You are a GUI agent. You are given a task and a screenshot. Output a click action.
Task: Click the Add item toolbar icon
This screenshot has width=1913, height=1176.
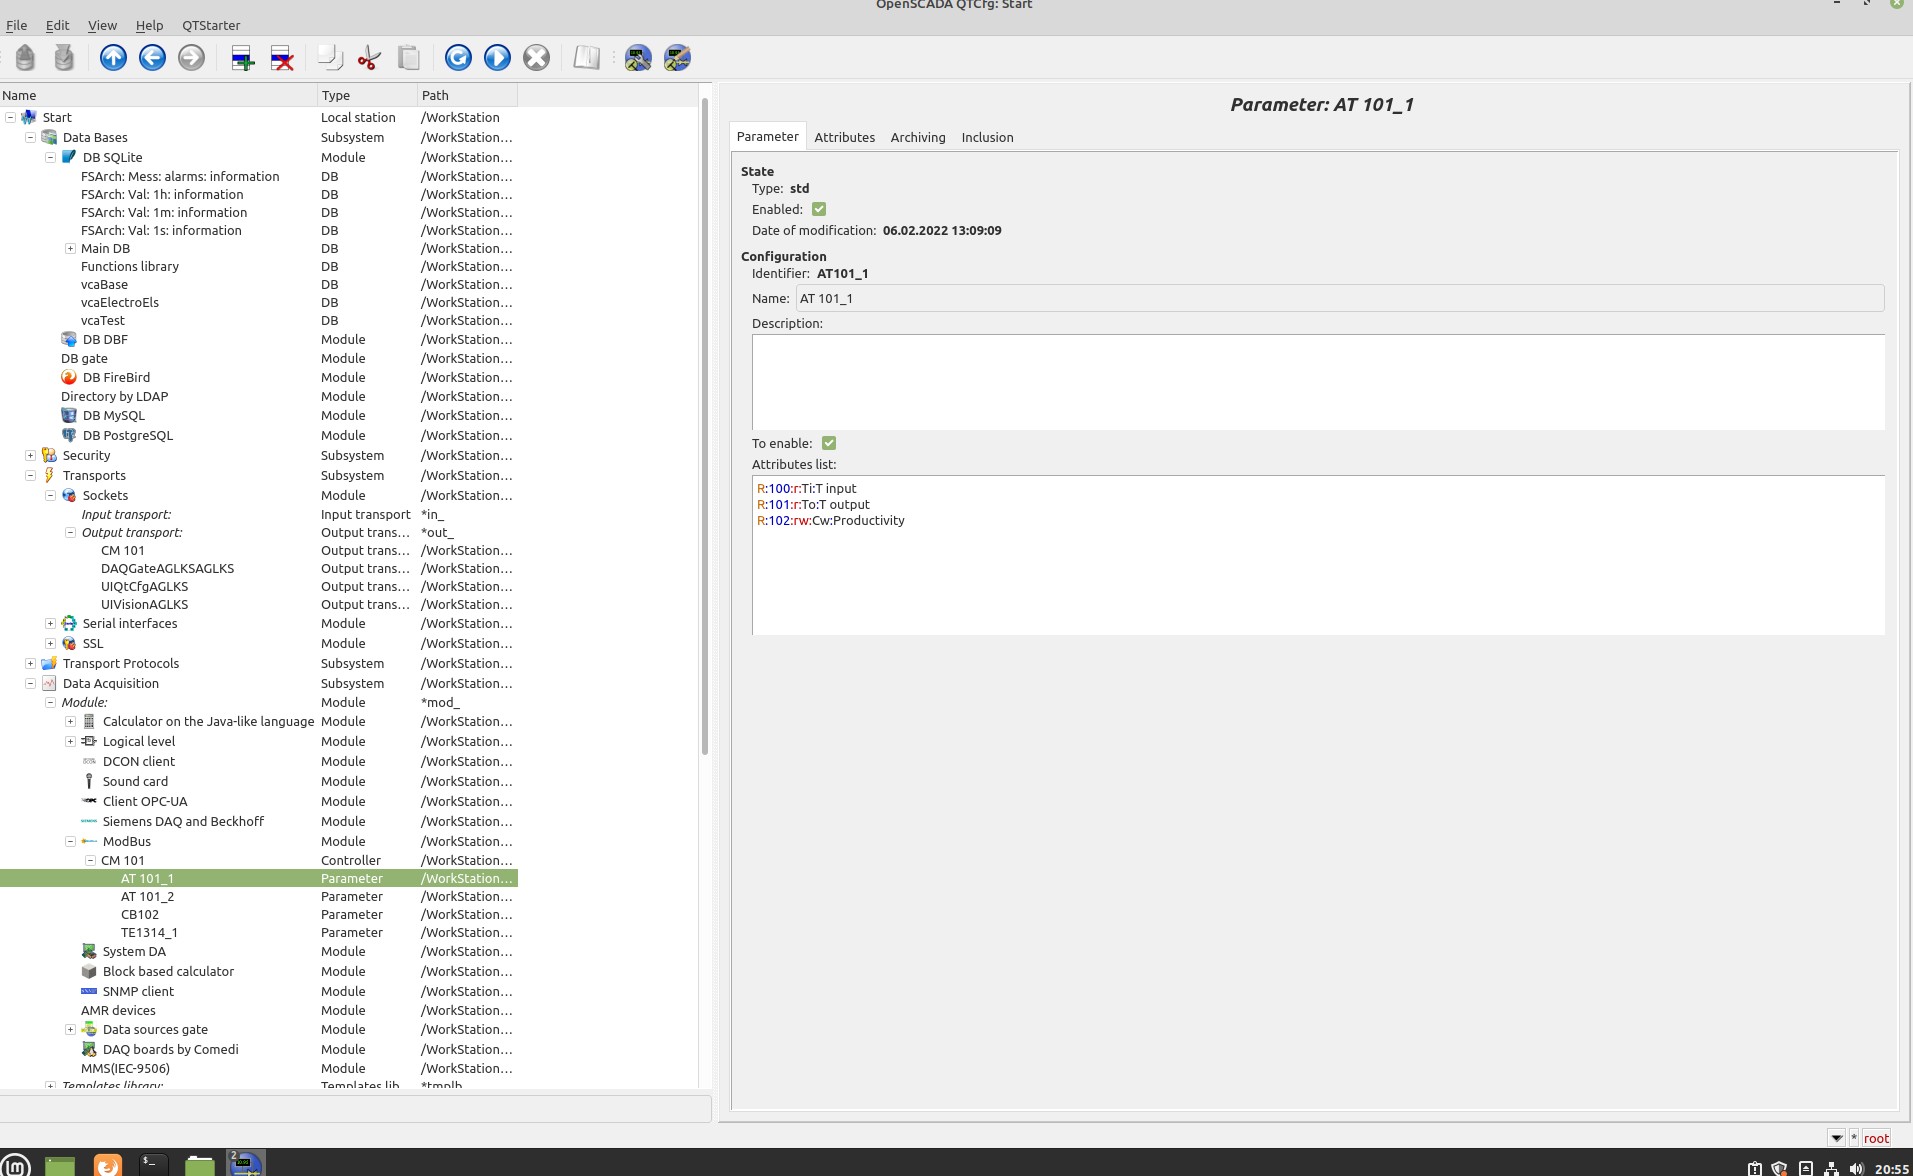click(242, 58)
